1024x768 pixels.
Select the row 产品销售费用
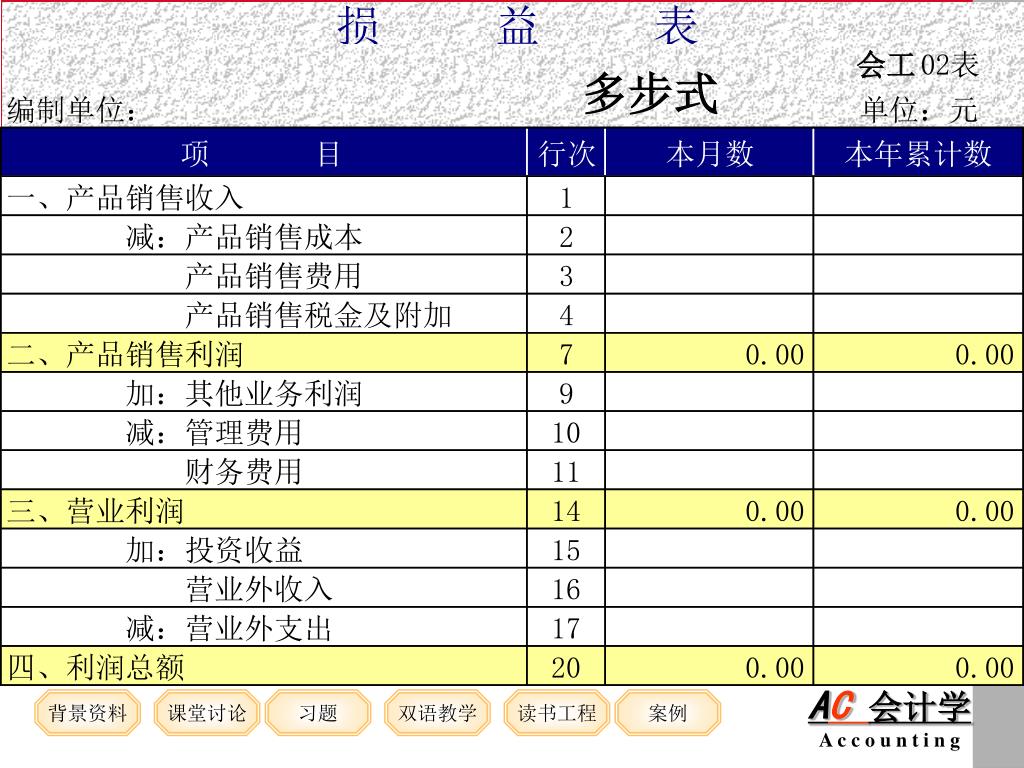[x=512, y=275]
